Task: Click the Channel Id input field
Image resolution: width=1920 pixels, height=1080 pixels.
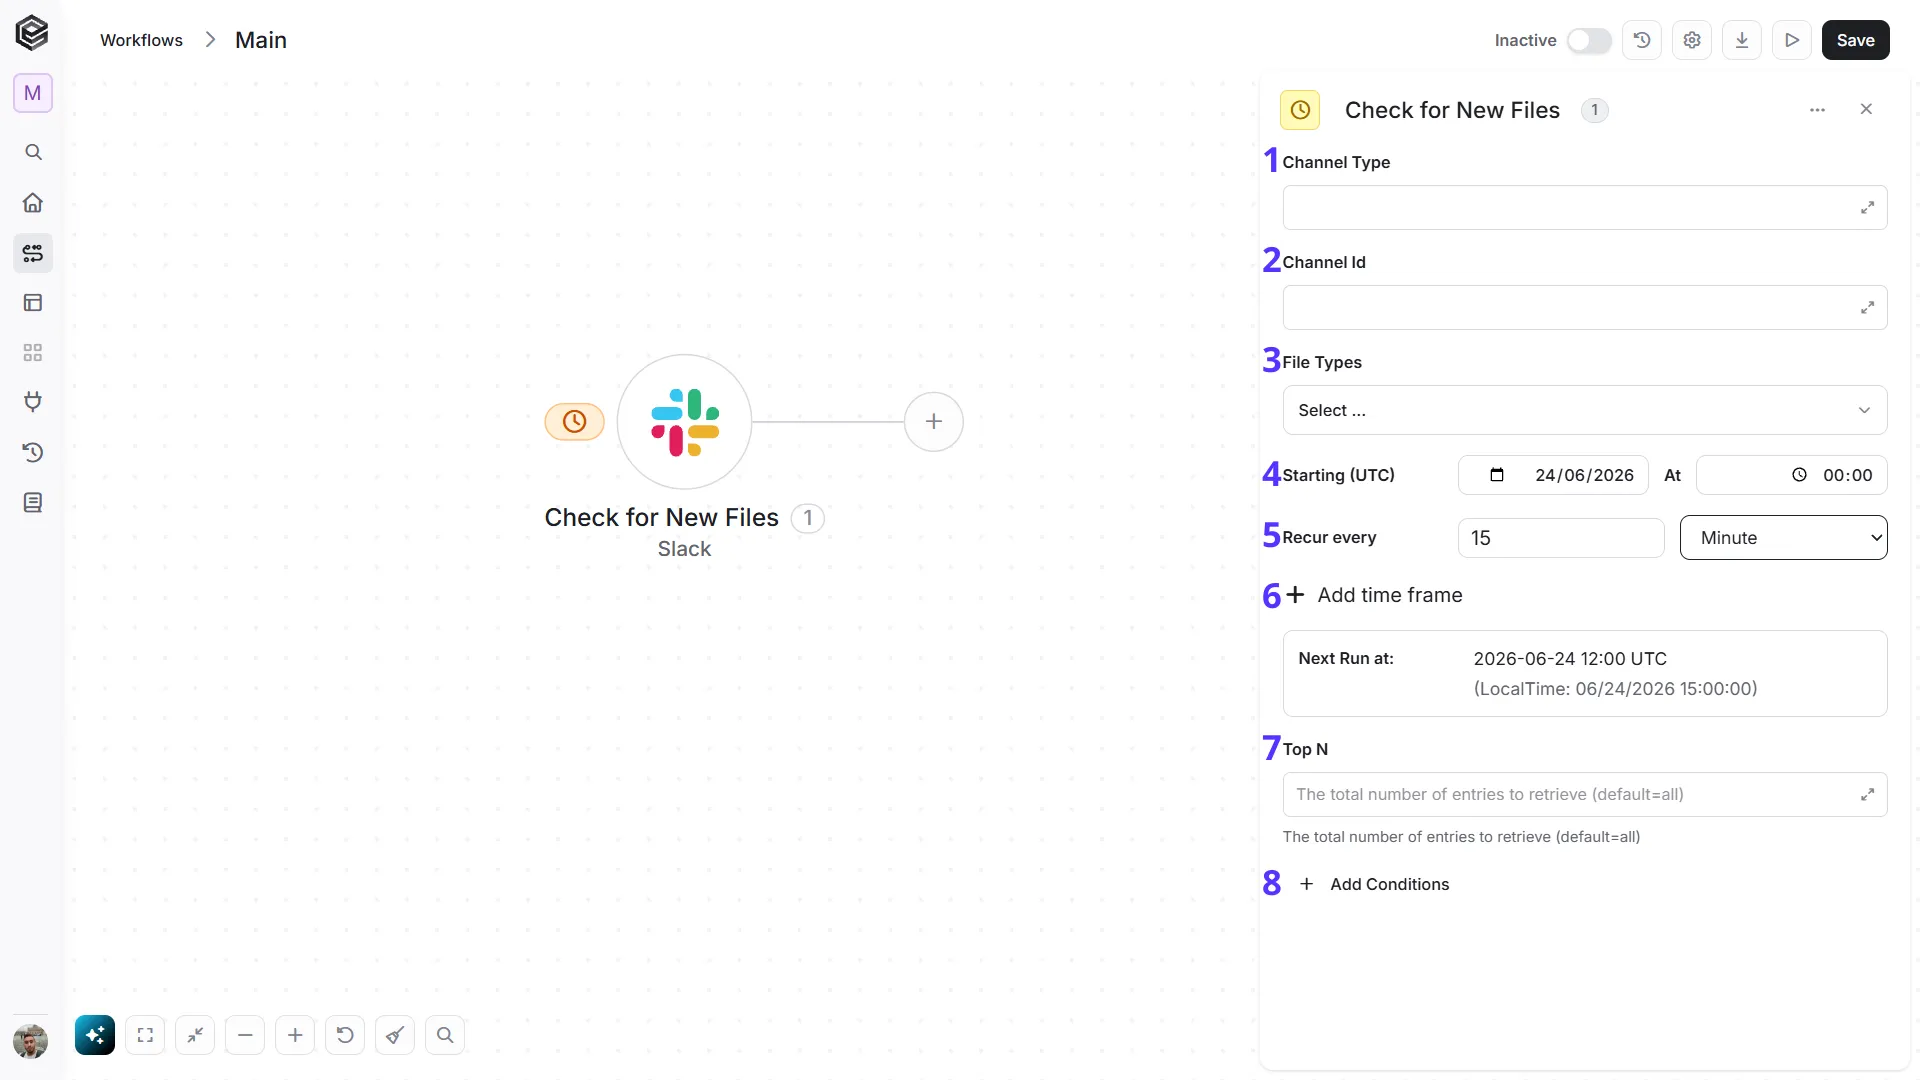Action: [x=1585, y=308]
